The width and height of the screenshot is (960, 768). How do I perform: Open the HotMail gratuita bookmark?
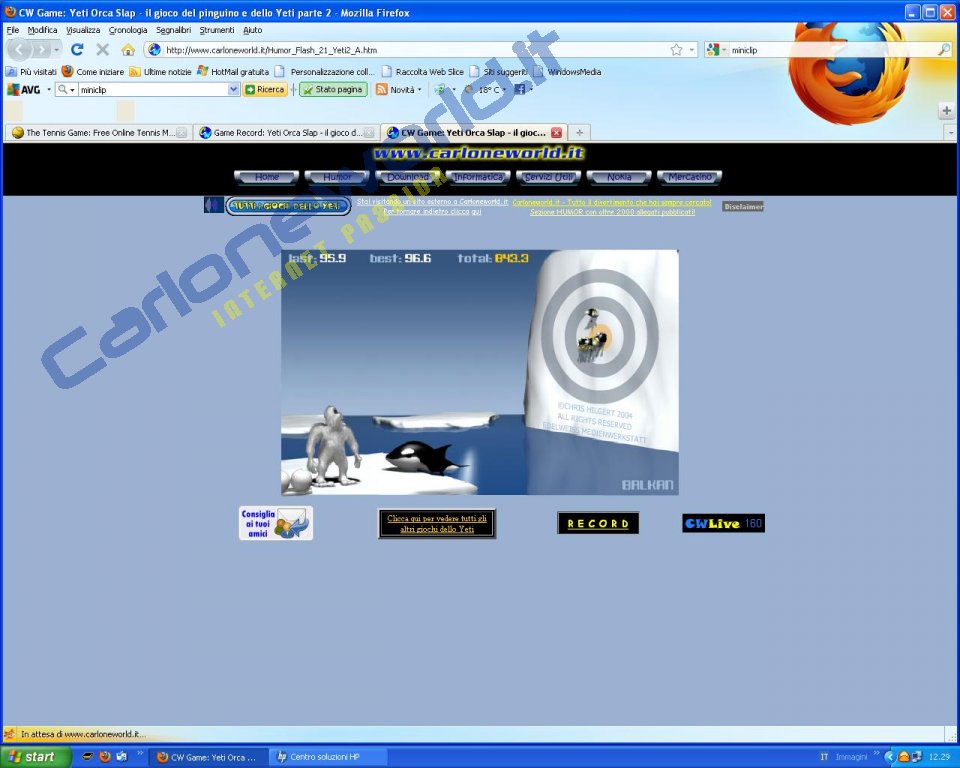[233, 72]
